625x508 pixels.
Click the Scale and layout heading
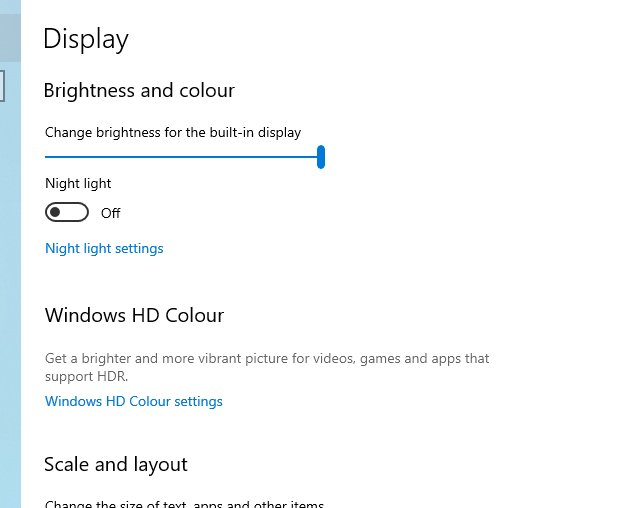coord(116,464)
